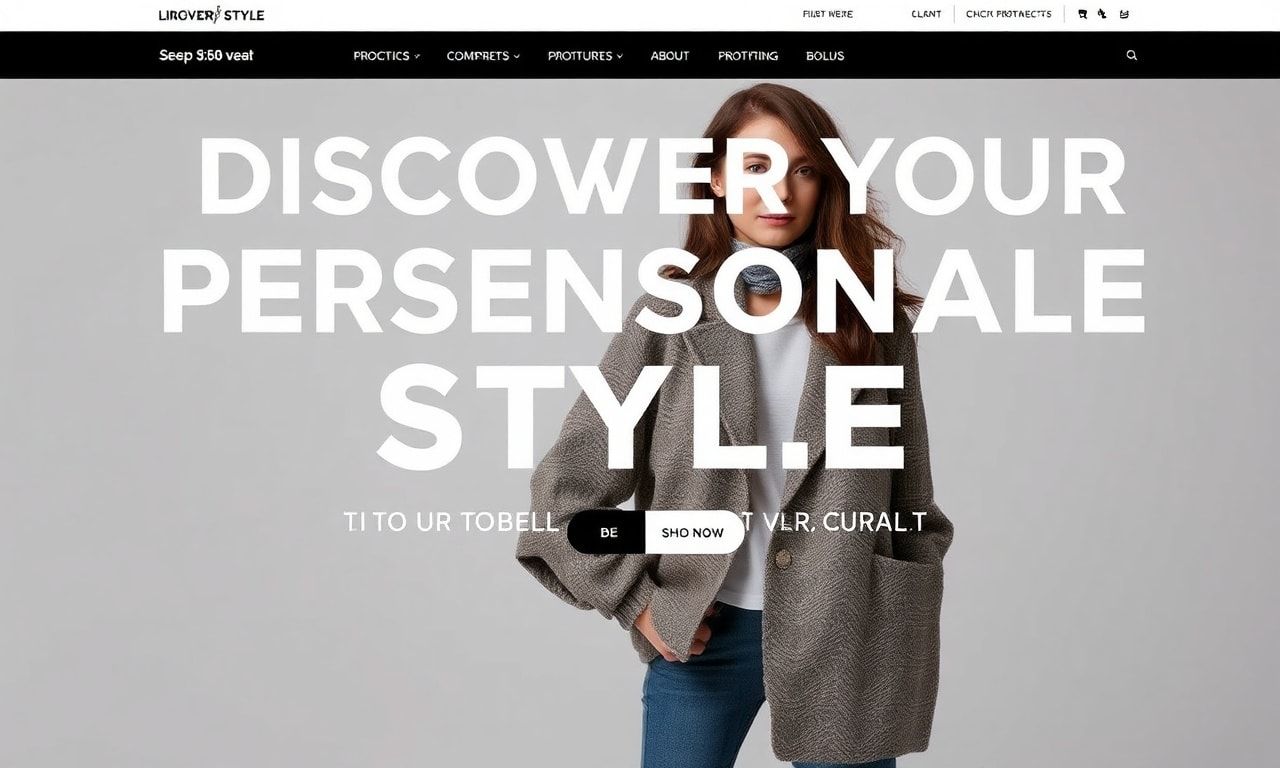Click the black BE button
This screenshot has width=1280, height=768.
coord(608,532)
